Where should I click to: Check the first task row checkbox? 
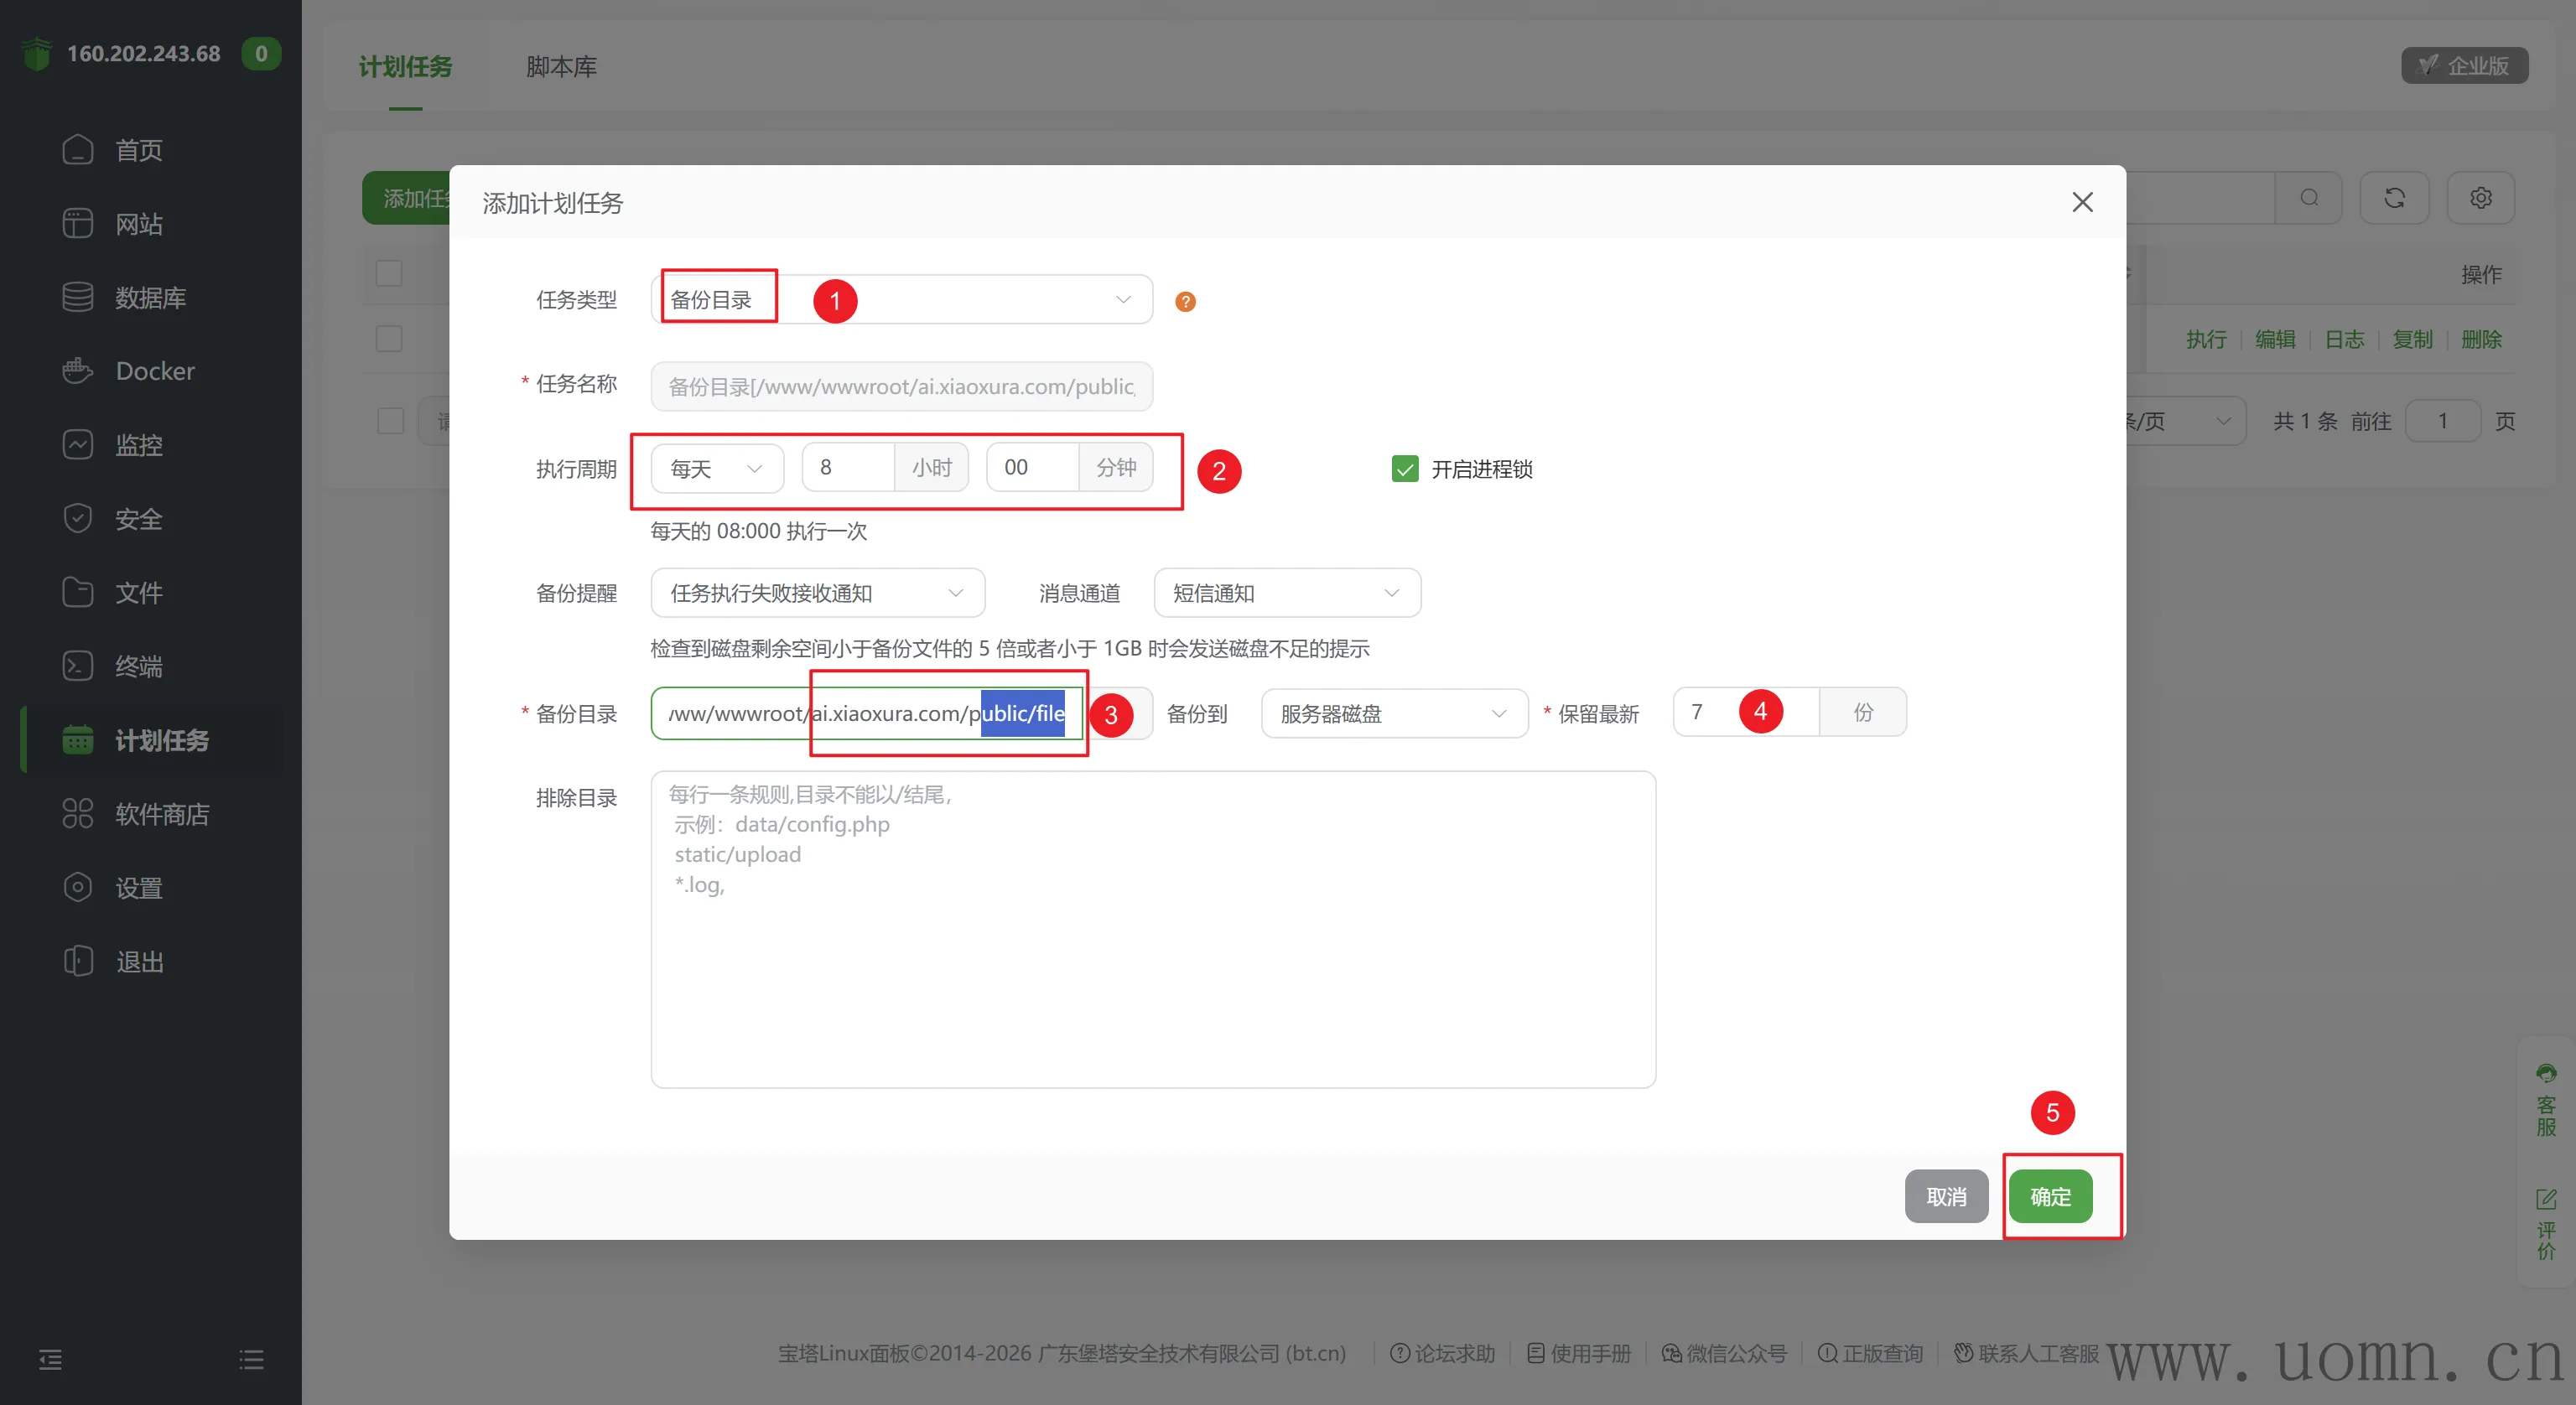point(389,339)
